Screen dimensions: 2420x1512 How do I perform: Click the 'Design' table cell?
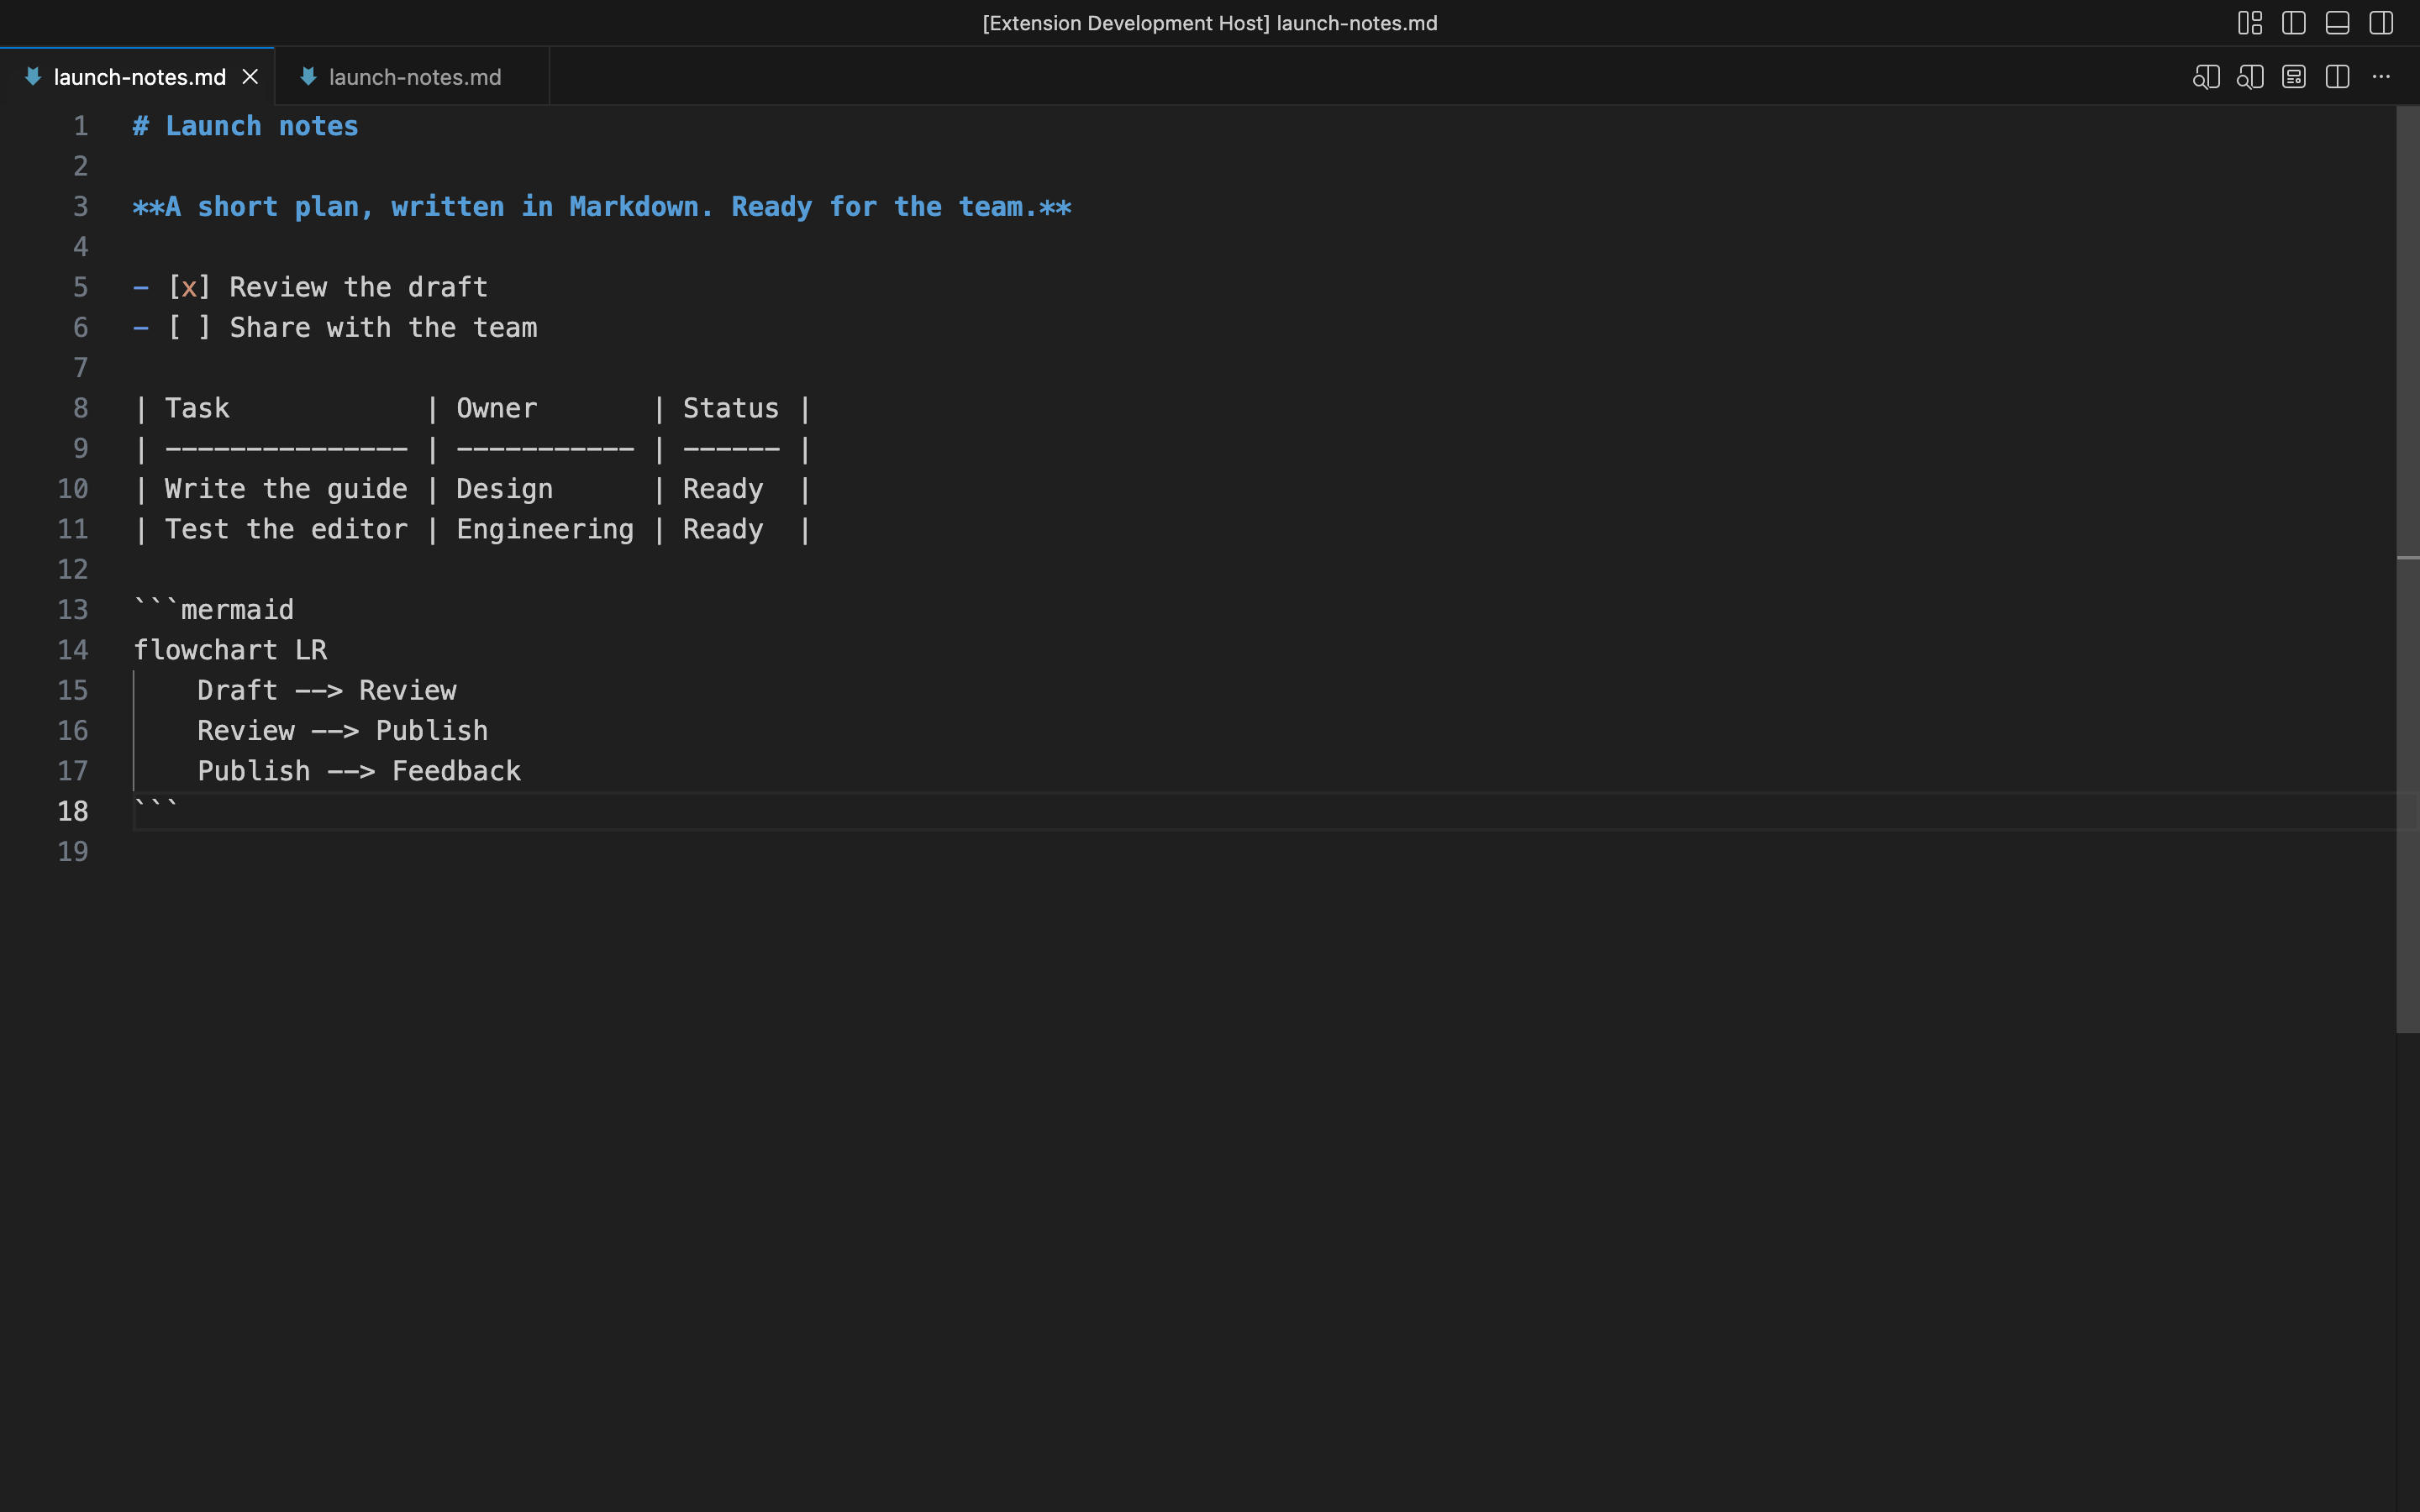[504, 489]
